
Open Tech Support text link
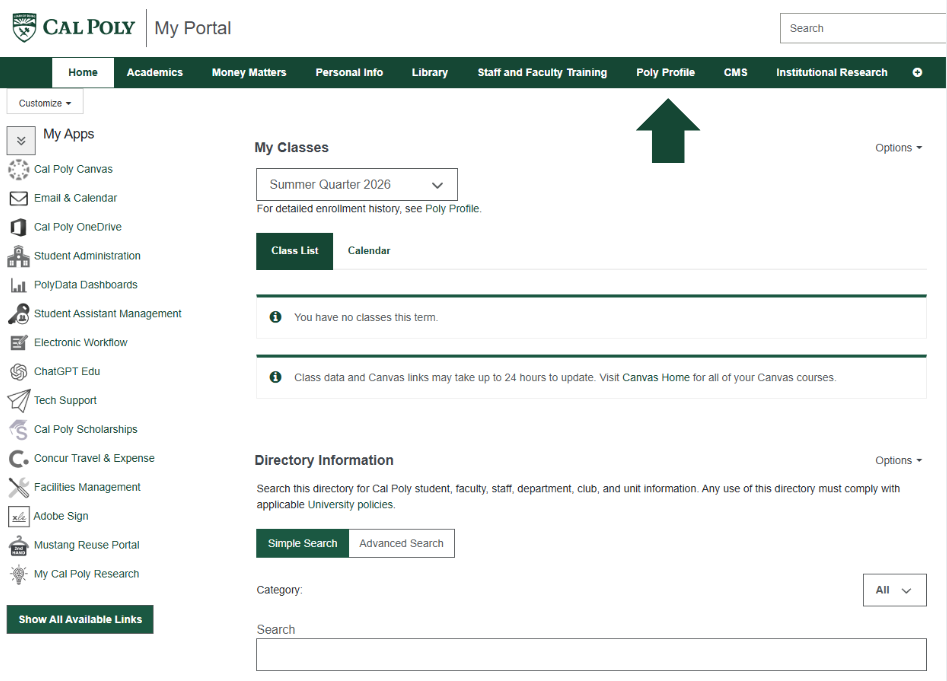(65, 400)
